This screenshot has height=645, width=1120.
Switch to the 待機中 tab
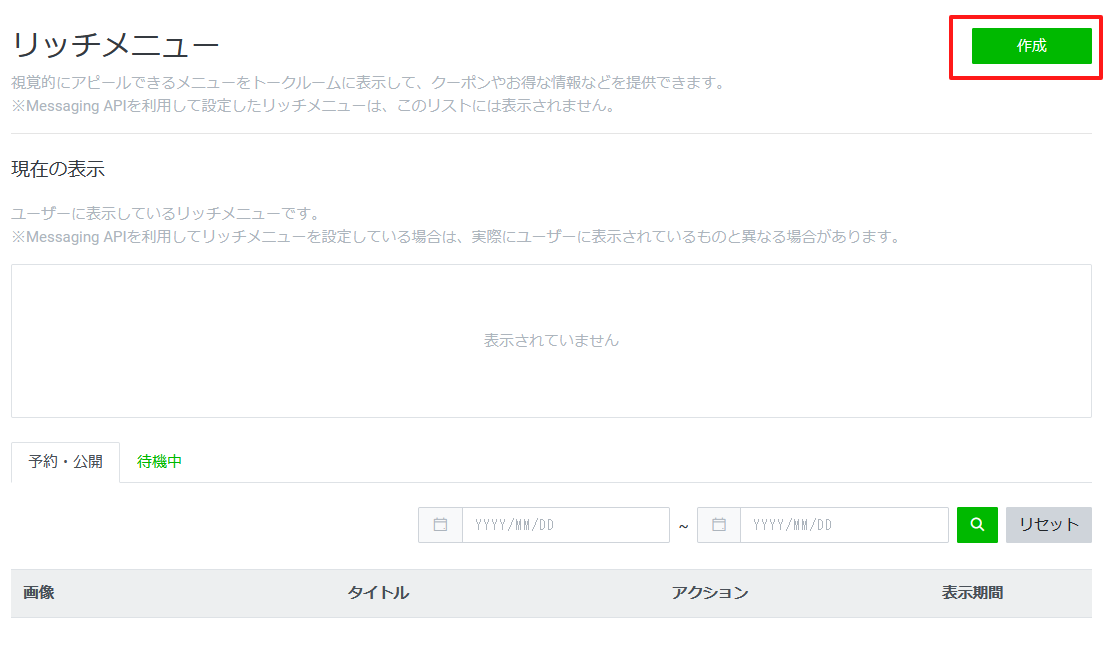pos(159,462)
